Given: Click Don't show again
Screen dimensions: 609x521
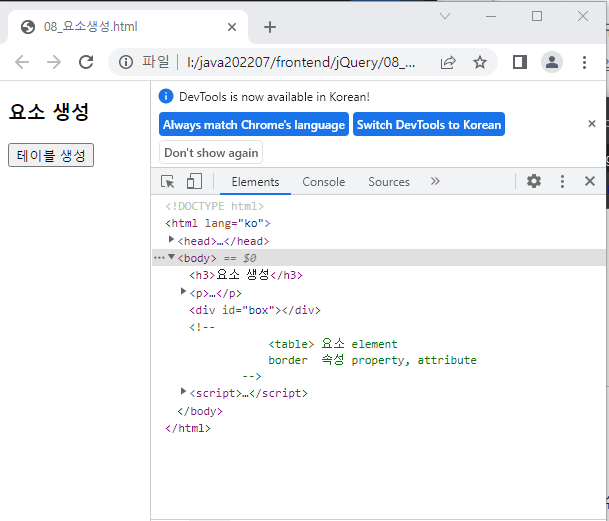Looking at the screenshot, I should pyautogui.click(x=211, y=153).
